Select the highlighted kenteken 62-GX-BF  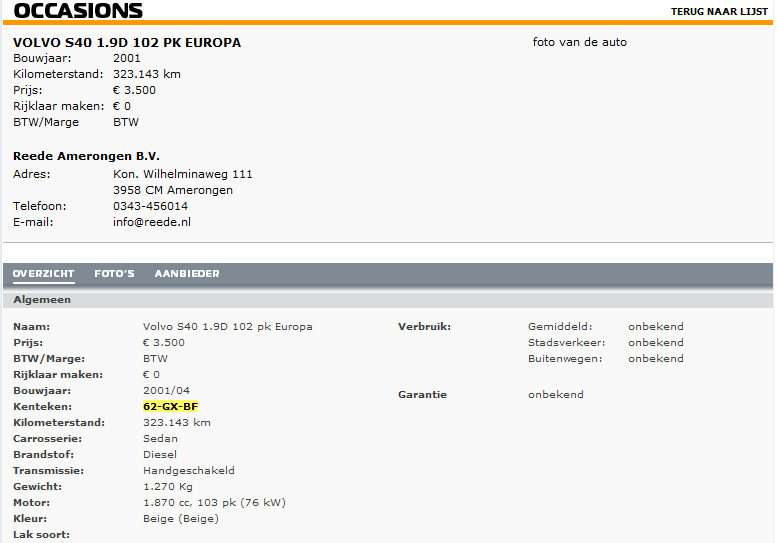tap(171, 407)
